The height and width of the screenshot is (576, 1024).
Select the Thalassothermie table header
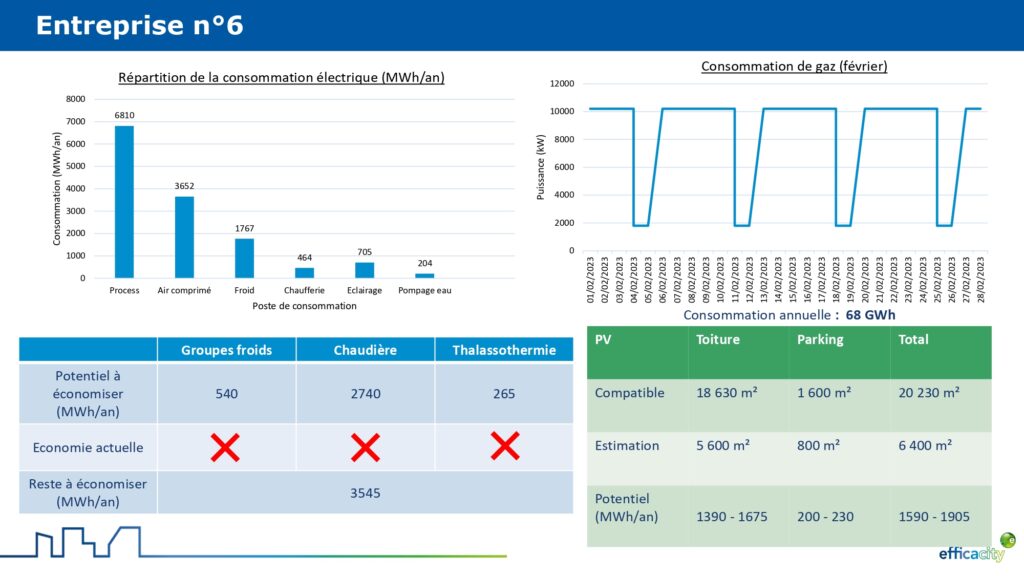tap(503, 350)
